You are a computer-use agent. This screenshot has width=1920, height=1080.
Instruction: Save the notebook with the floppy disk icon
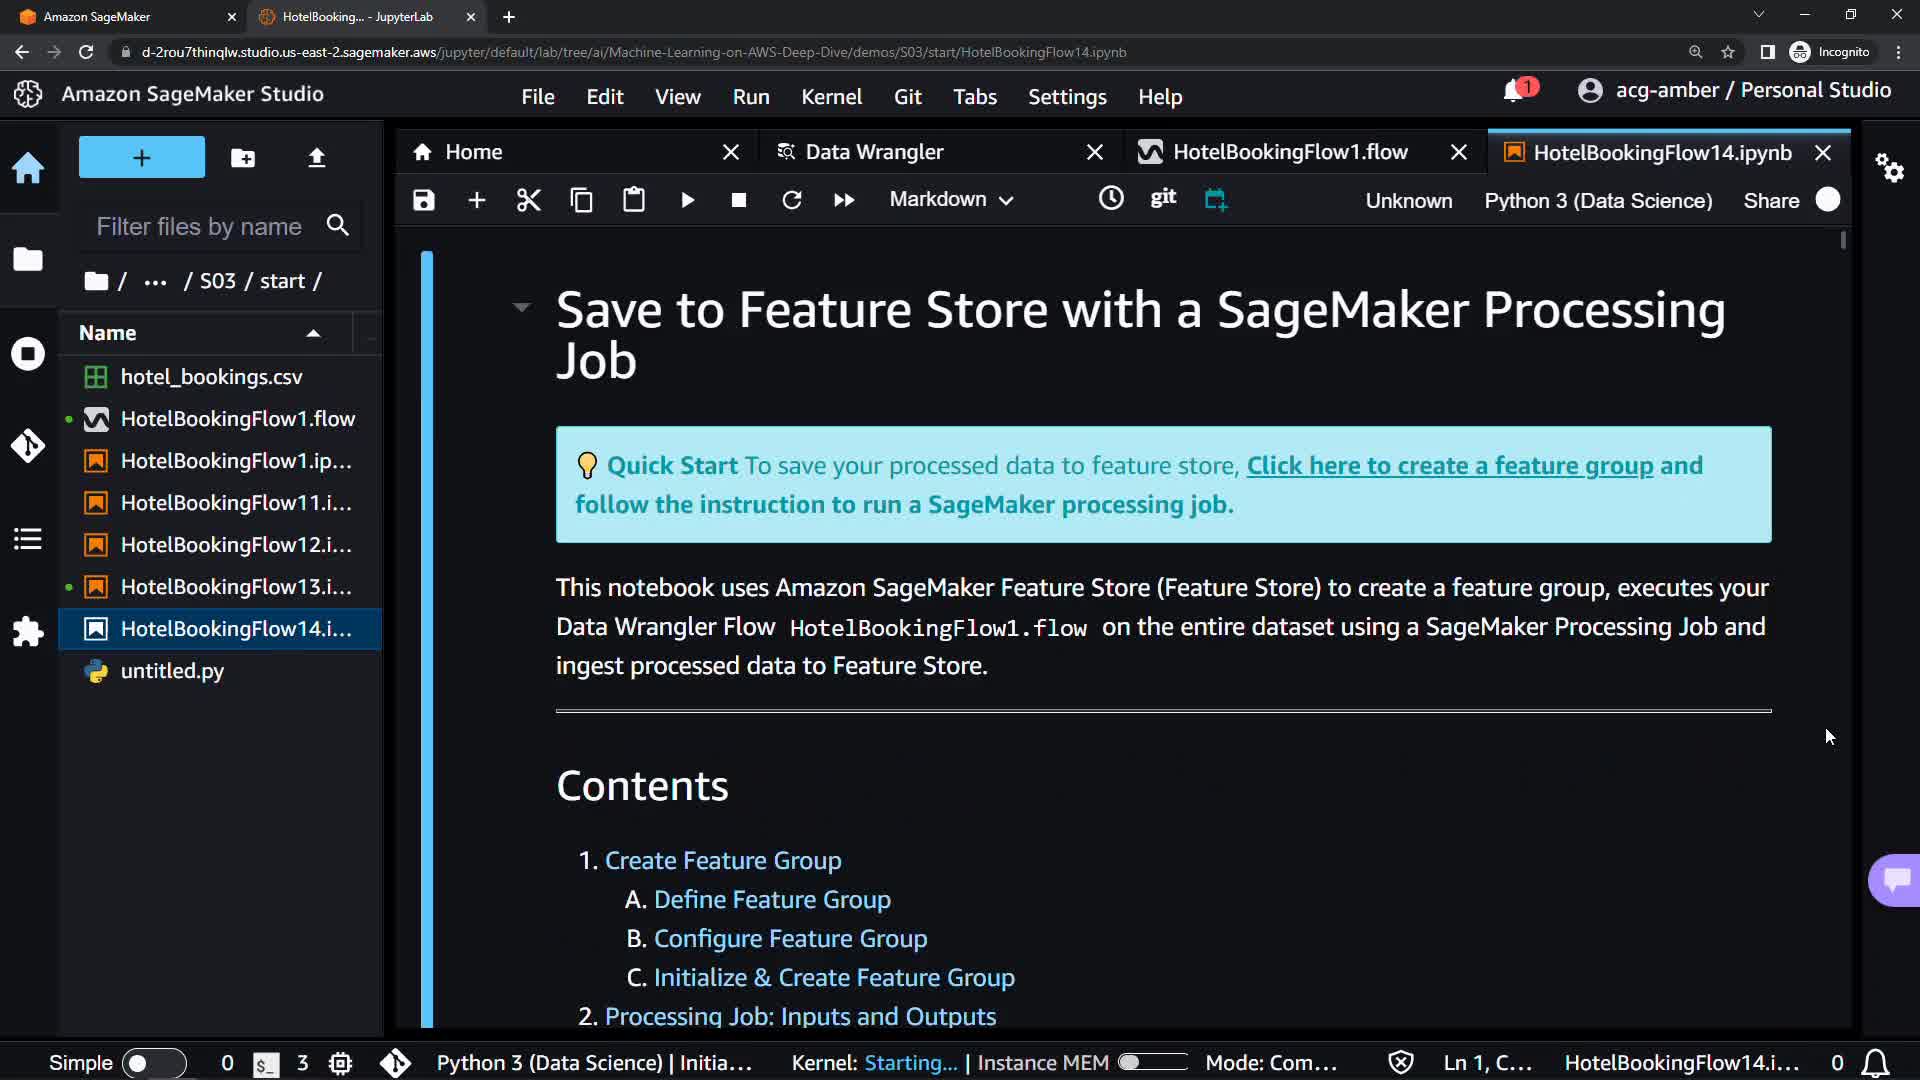click(424, 200)
